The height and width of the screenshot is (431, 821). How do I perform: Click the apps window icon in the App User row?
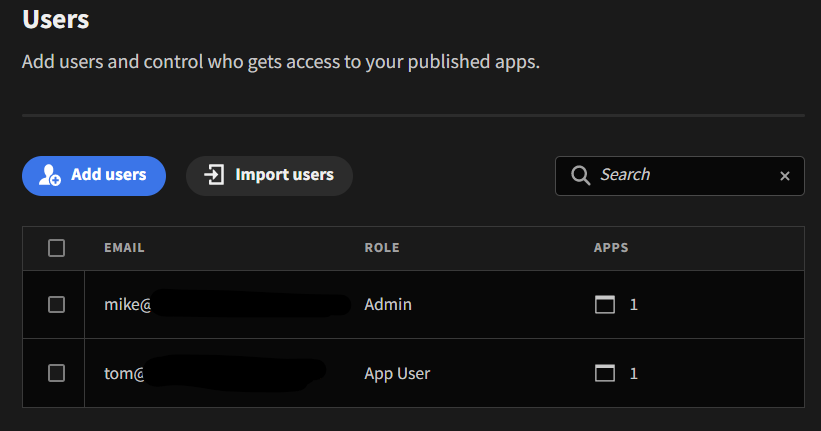tap(605, 373)
